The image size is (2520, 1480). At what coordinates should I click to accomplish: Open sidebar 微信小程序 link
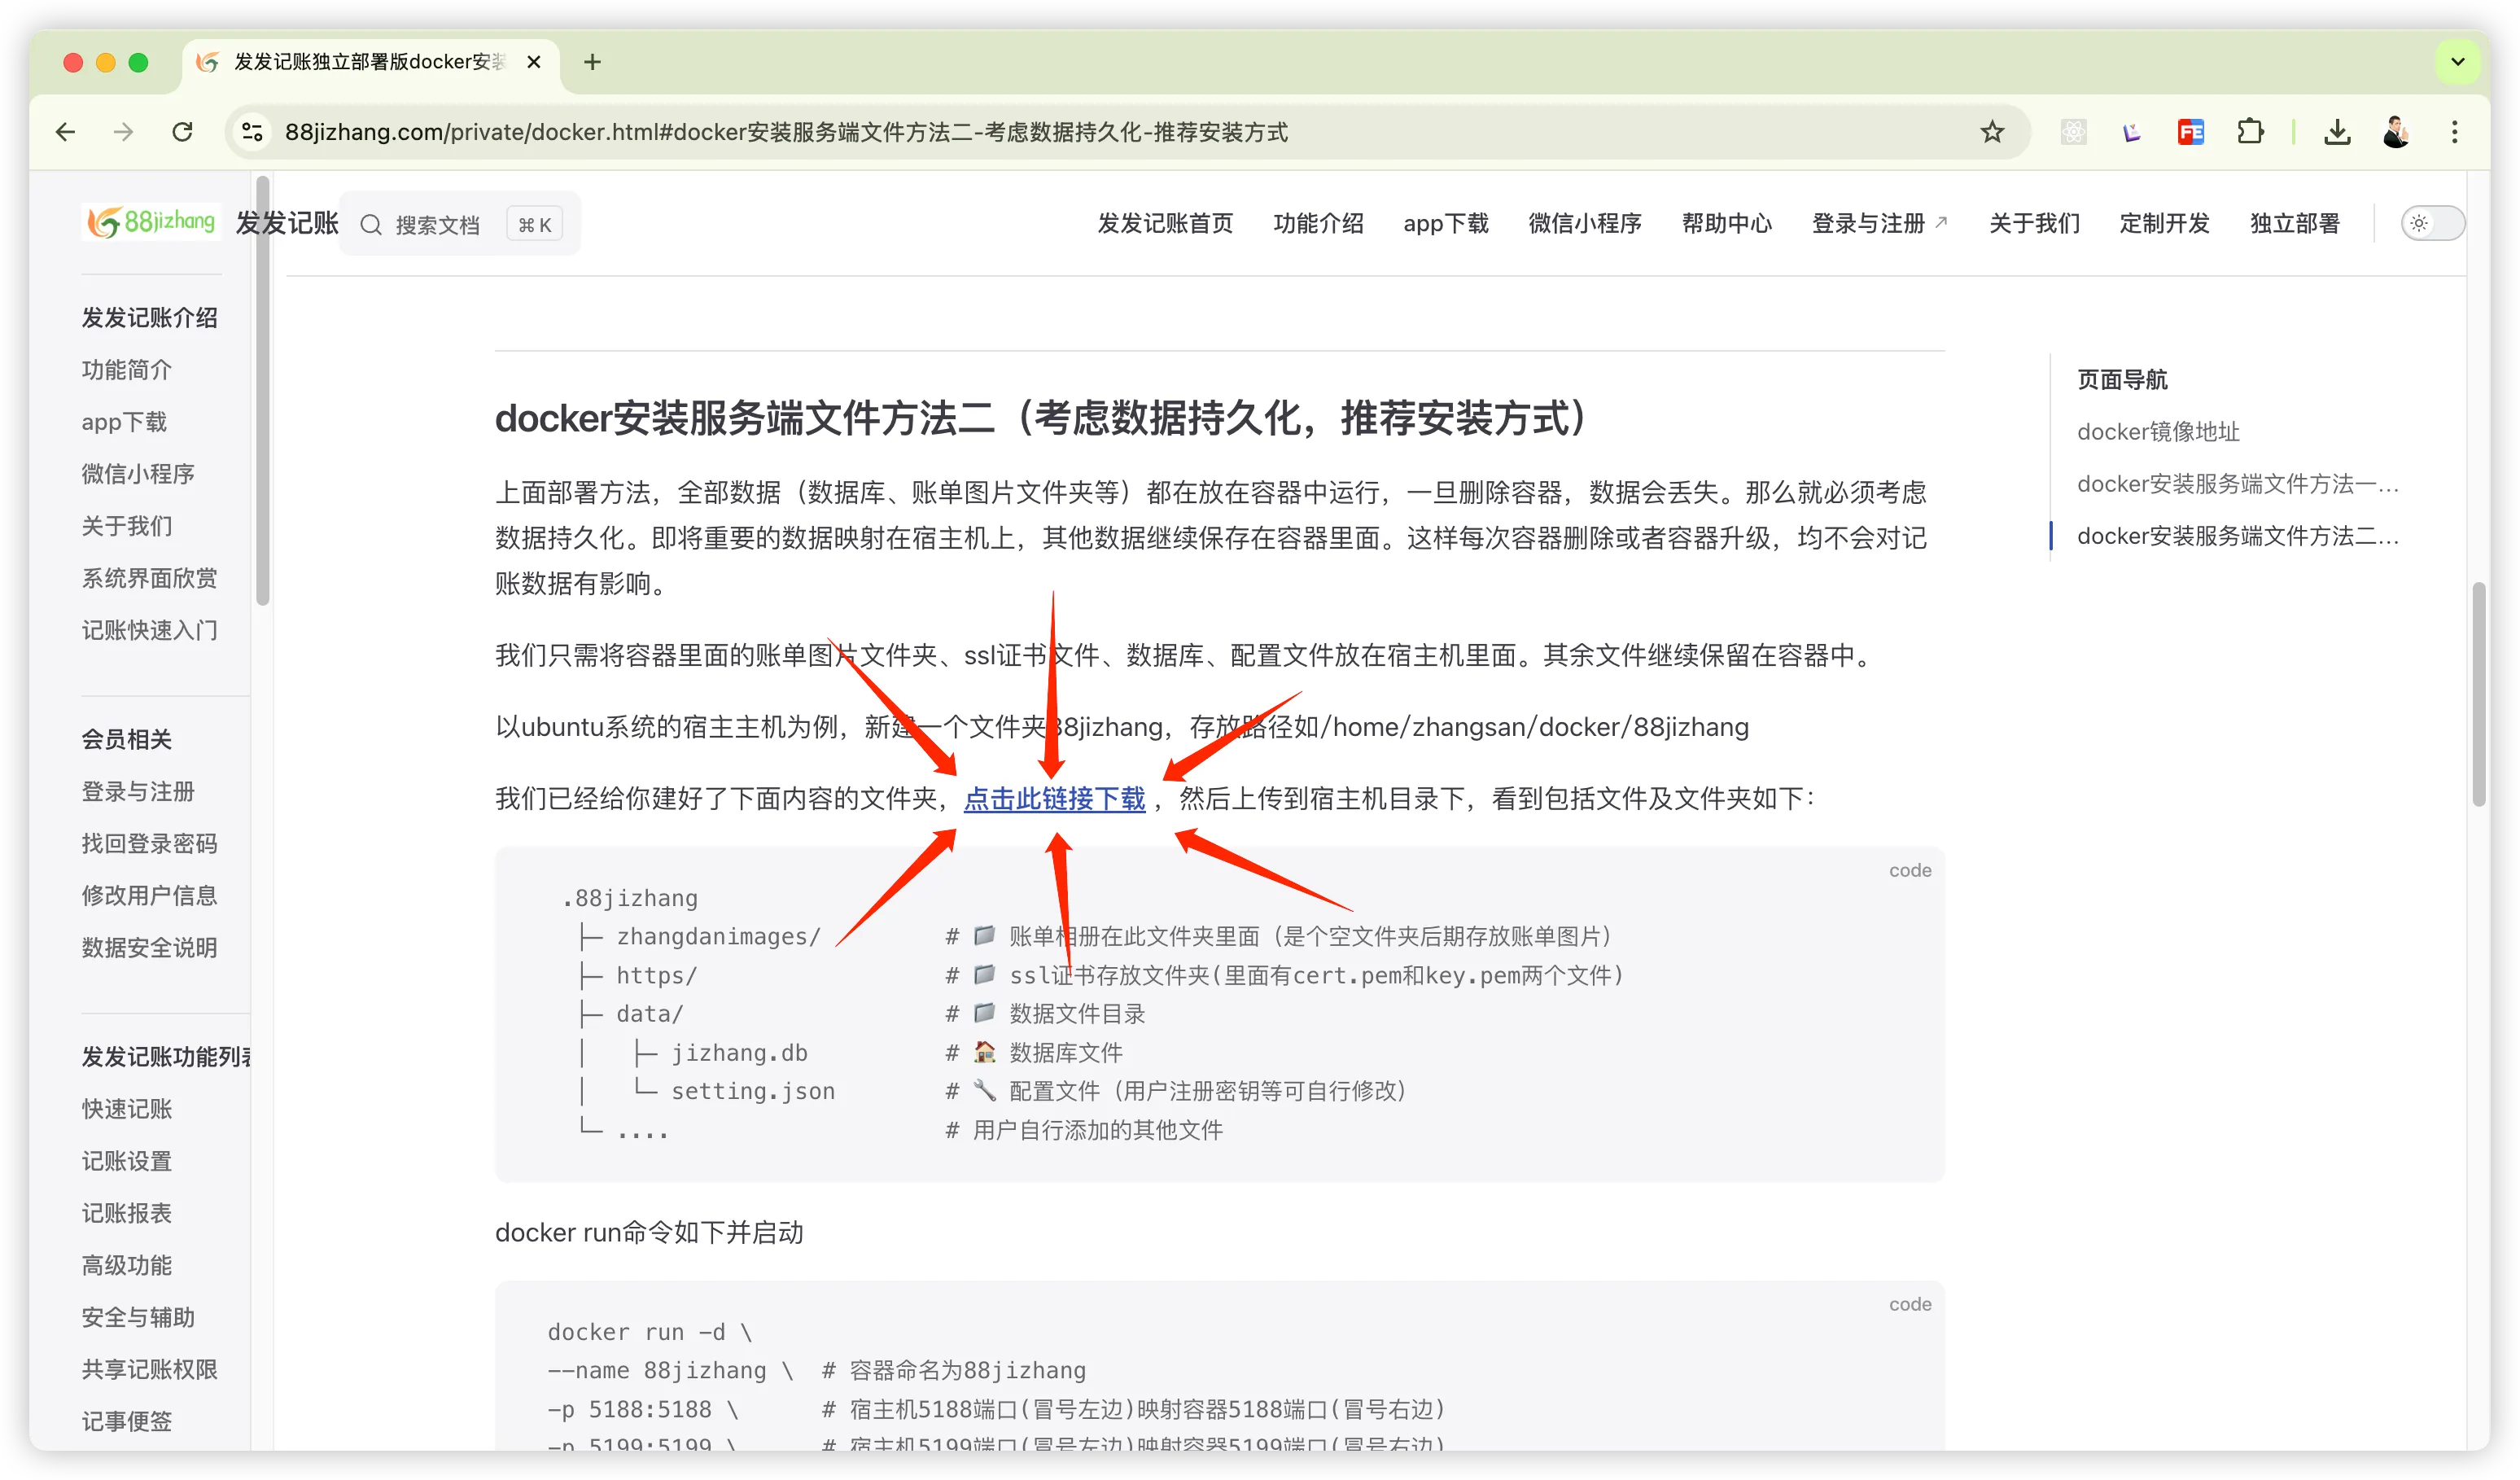click(138, 474)
